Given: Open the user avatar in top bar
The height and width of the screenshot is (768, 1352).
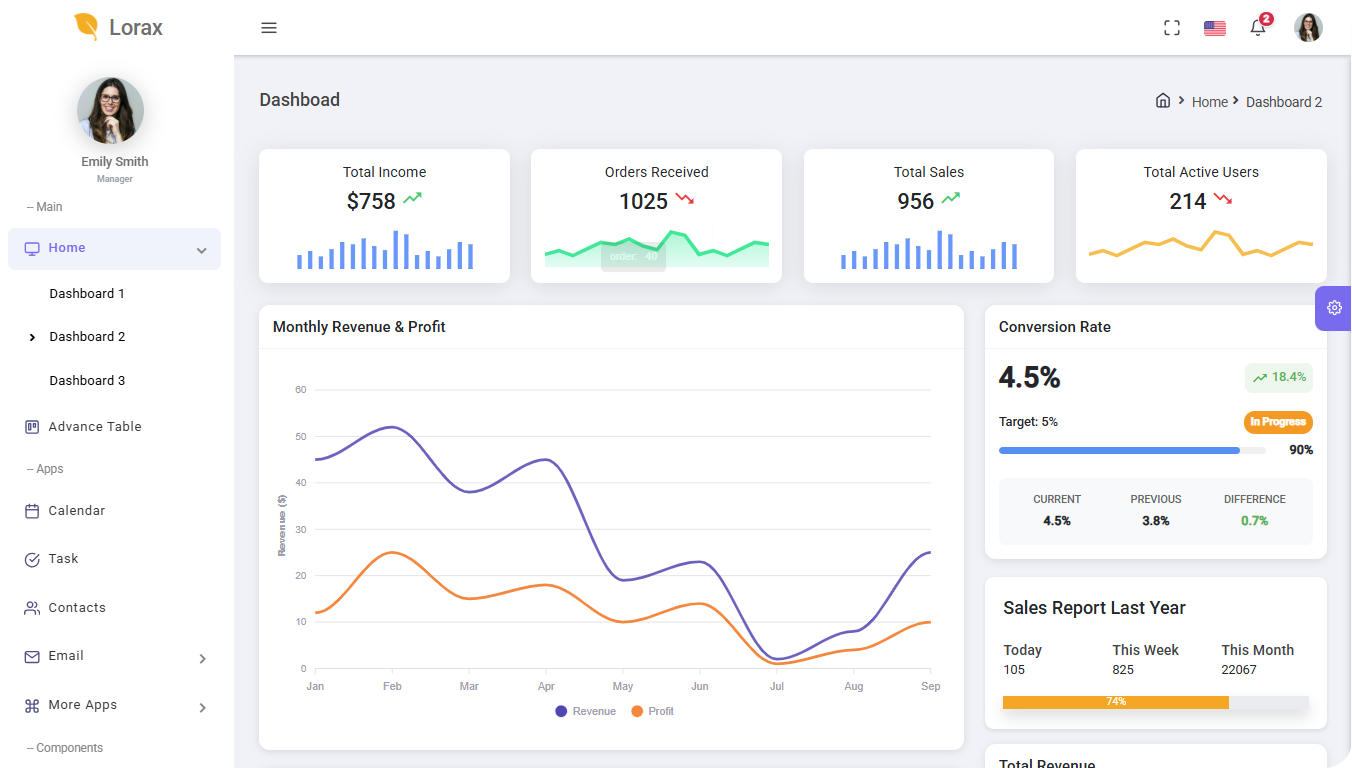Looking at the screenshot, I should coord(1308,28).
